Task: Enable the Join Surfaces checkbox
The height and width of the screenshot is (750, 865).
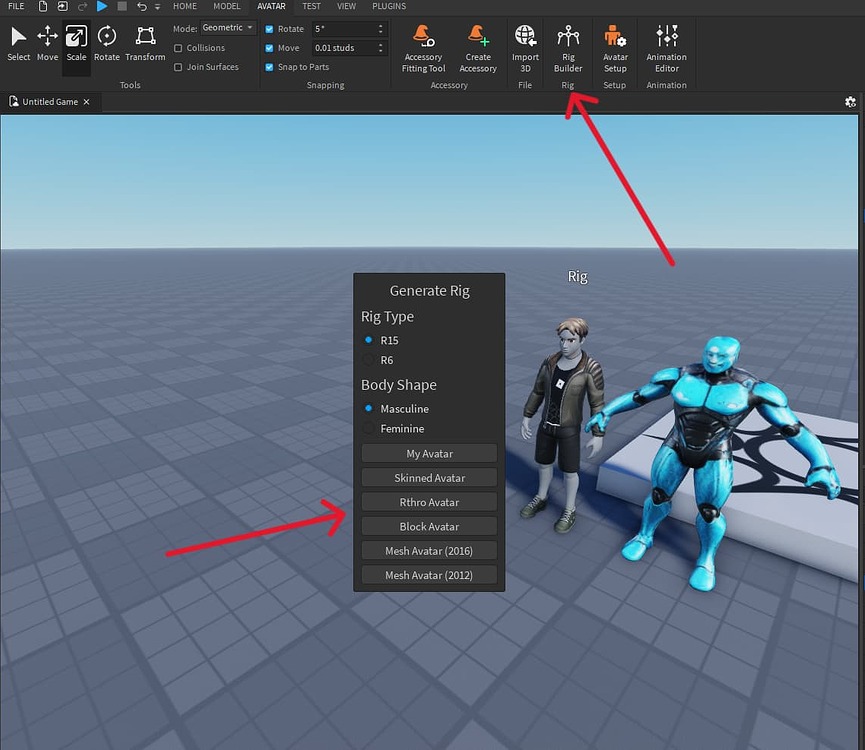Action: coord(178,67)
